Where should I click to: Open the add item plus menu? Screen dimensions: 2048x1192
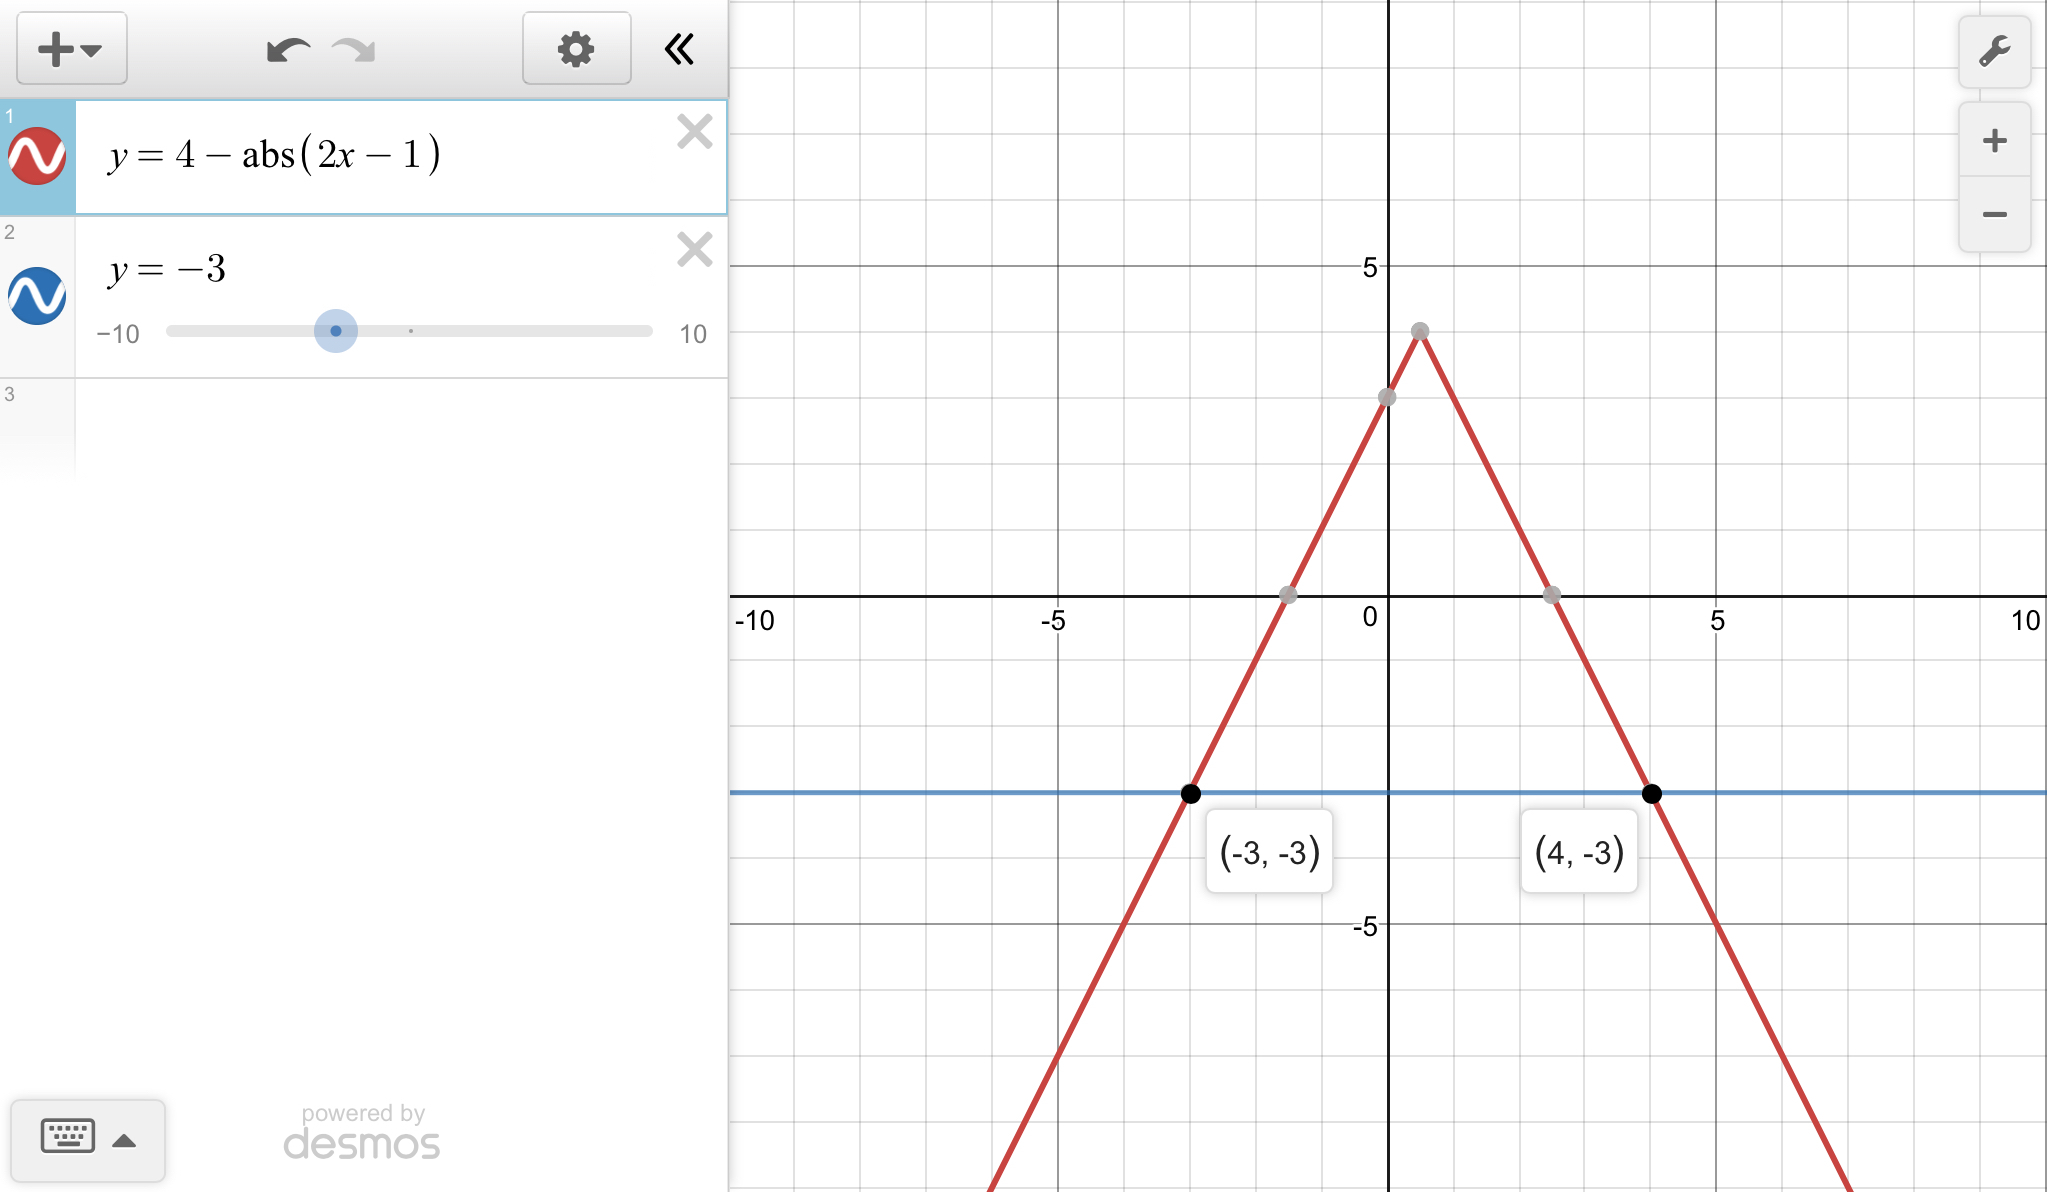(x=70, y=49)
